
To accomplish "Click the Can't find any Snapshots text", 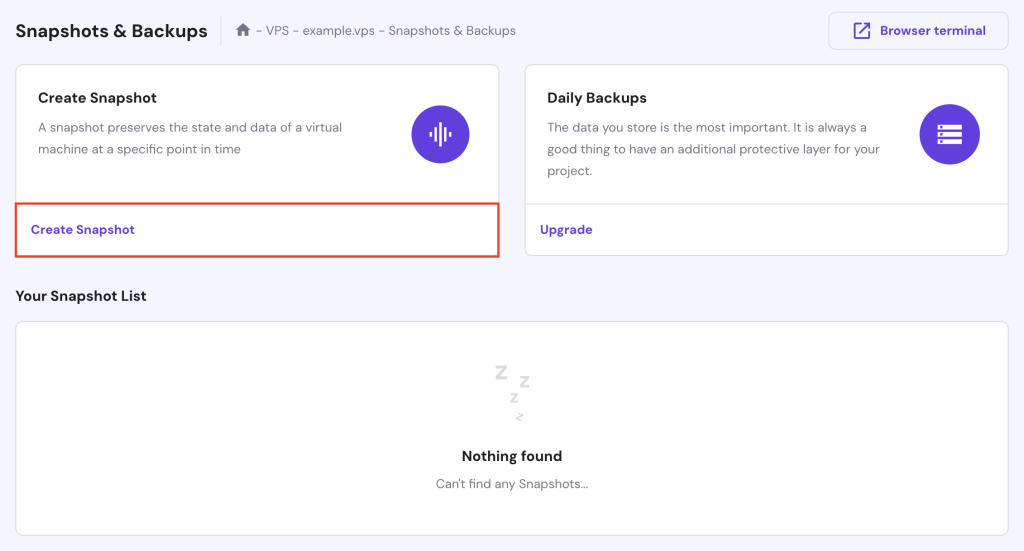I will click(x=512, y=484).
